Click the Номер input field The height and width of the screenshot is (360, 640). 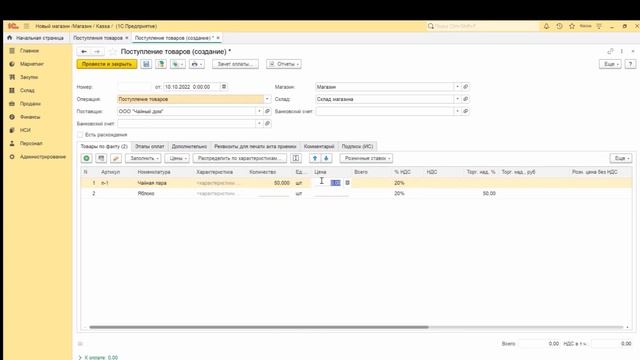click(x=135, y=87)
